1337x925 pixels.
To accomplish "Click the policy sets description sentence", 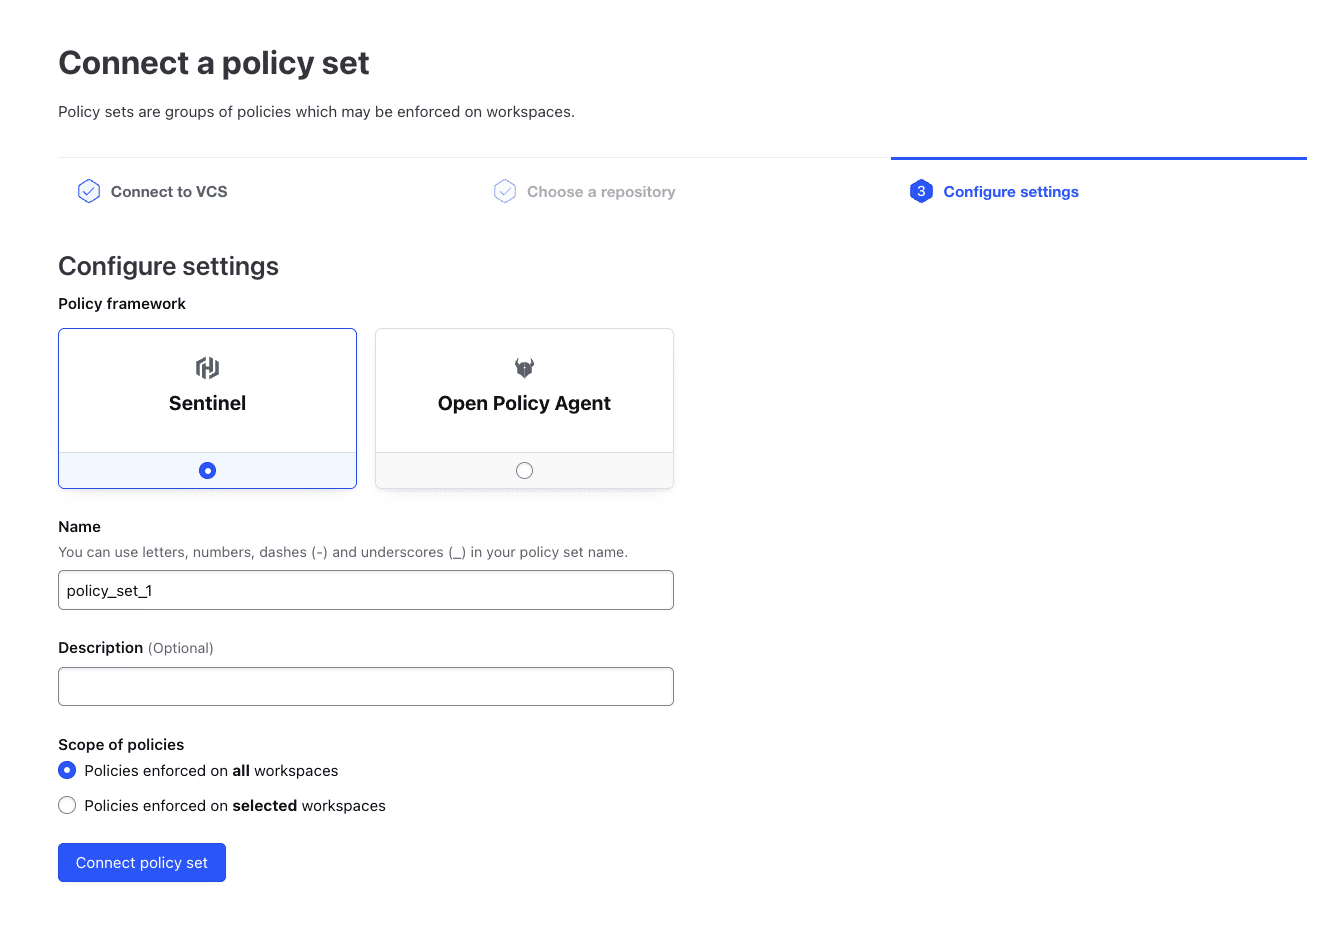I will [316, 112].
